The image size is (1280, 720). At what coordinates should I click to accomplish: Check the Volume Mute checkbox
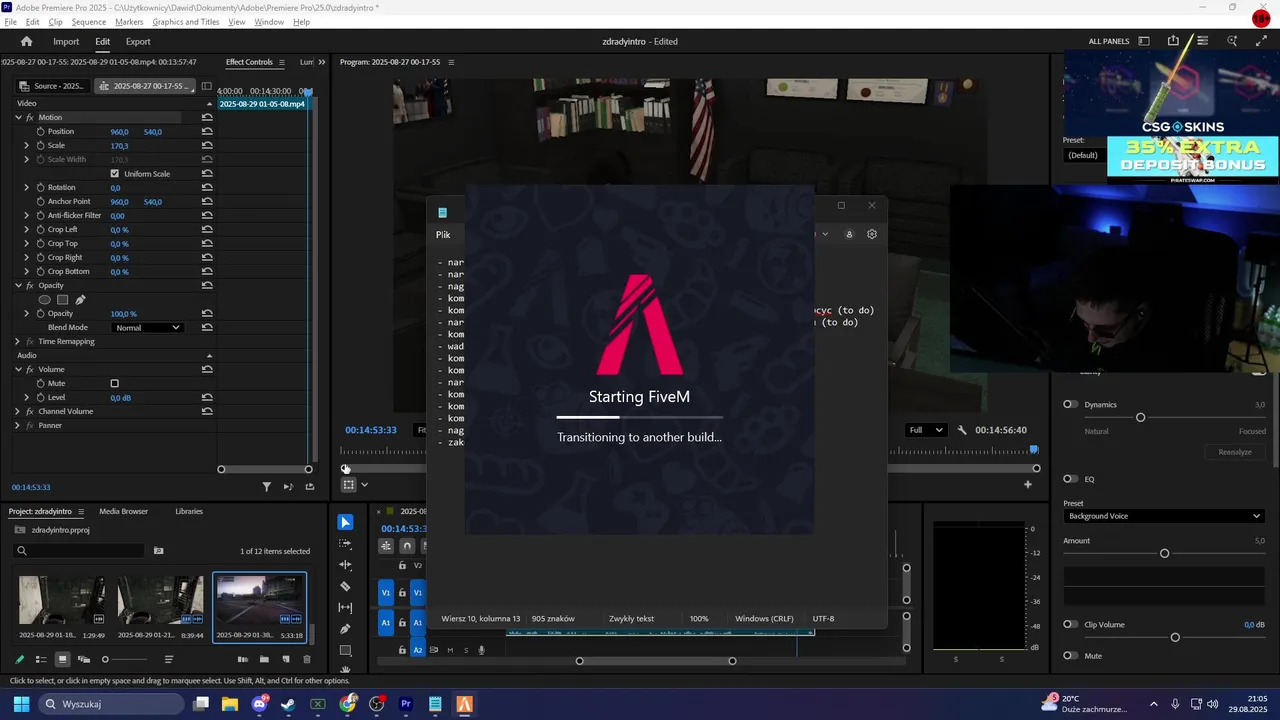coord(114,383)
